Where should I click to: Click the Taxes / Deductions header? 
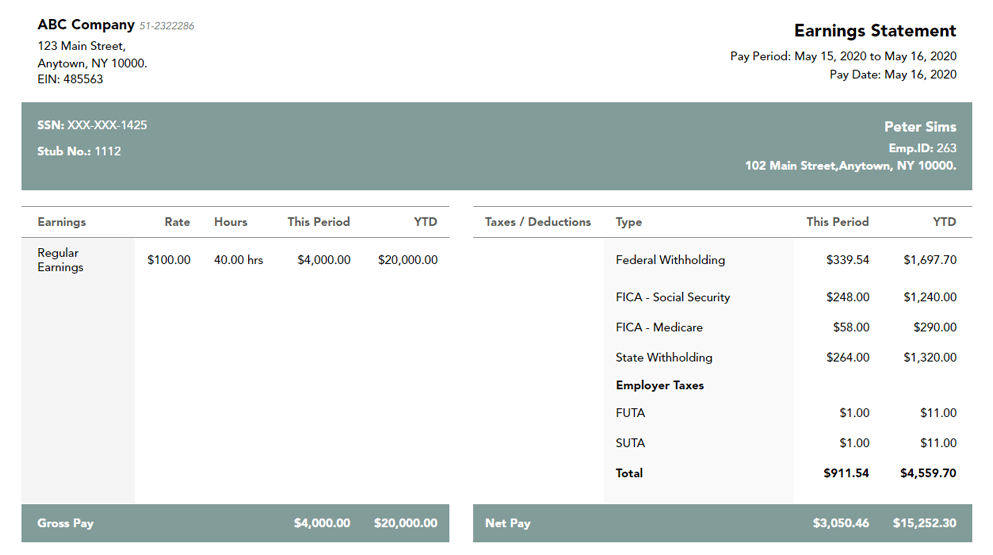point(538,222)
